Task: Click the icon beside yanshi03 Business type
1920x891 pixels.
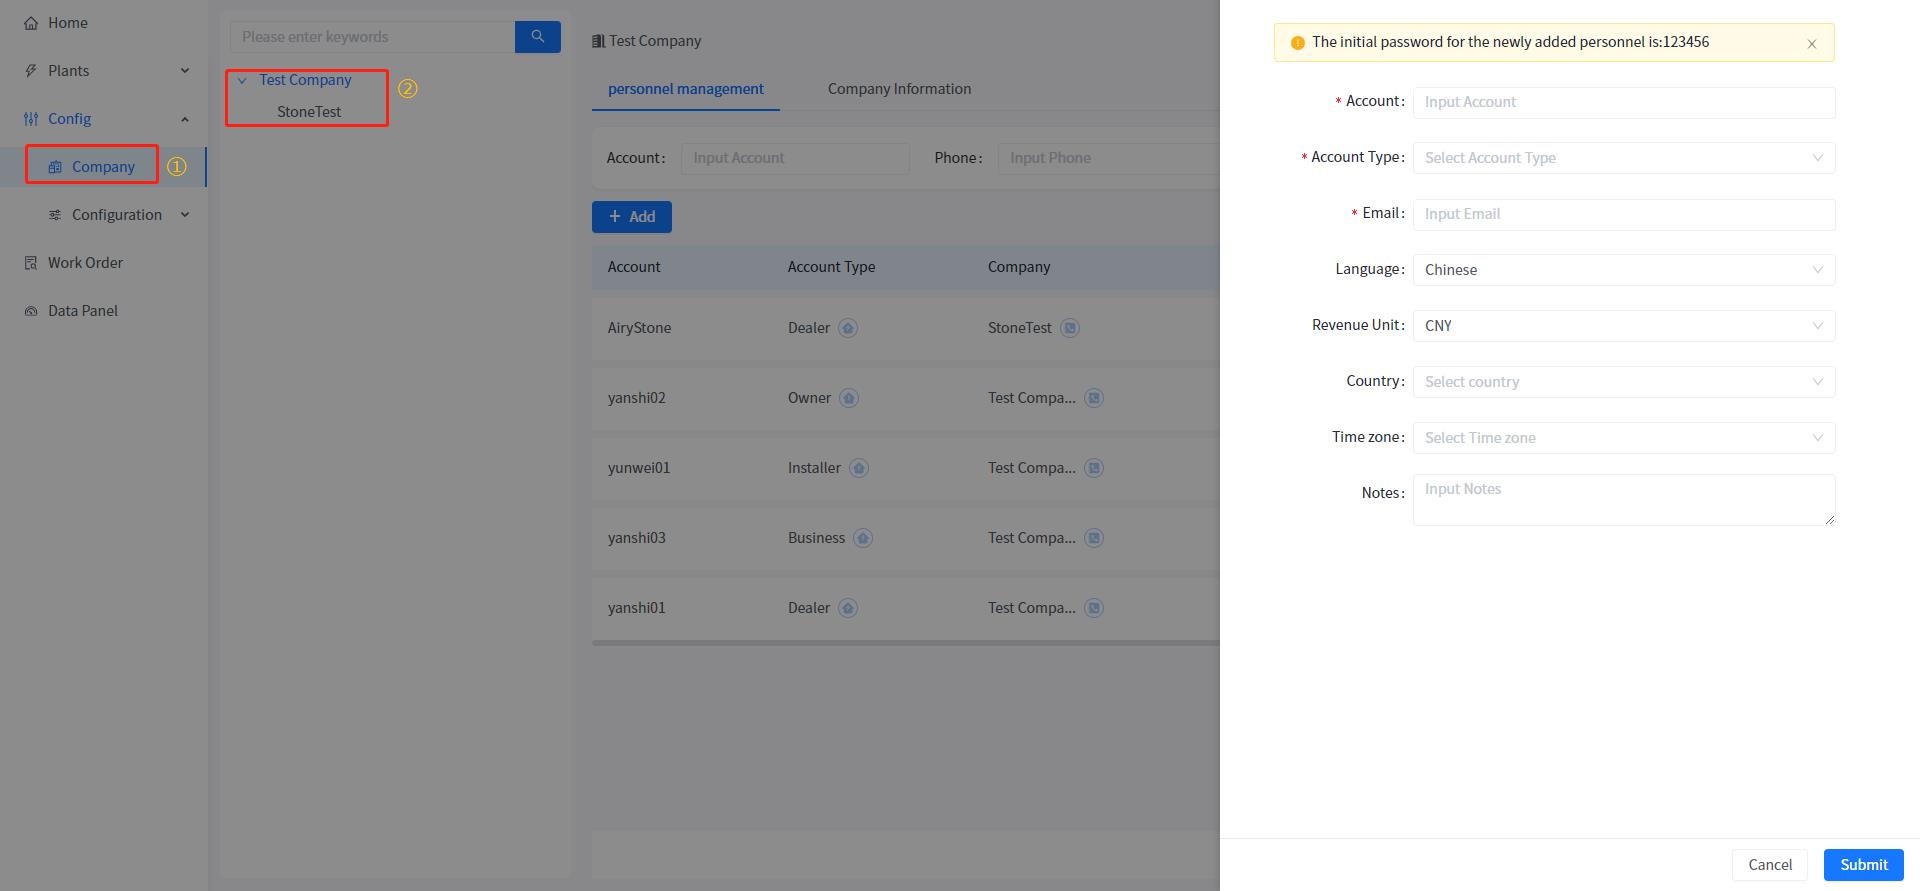Action: point(863,538)
